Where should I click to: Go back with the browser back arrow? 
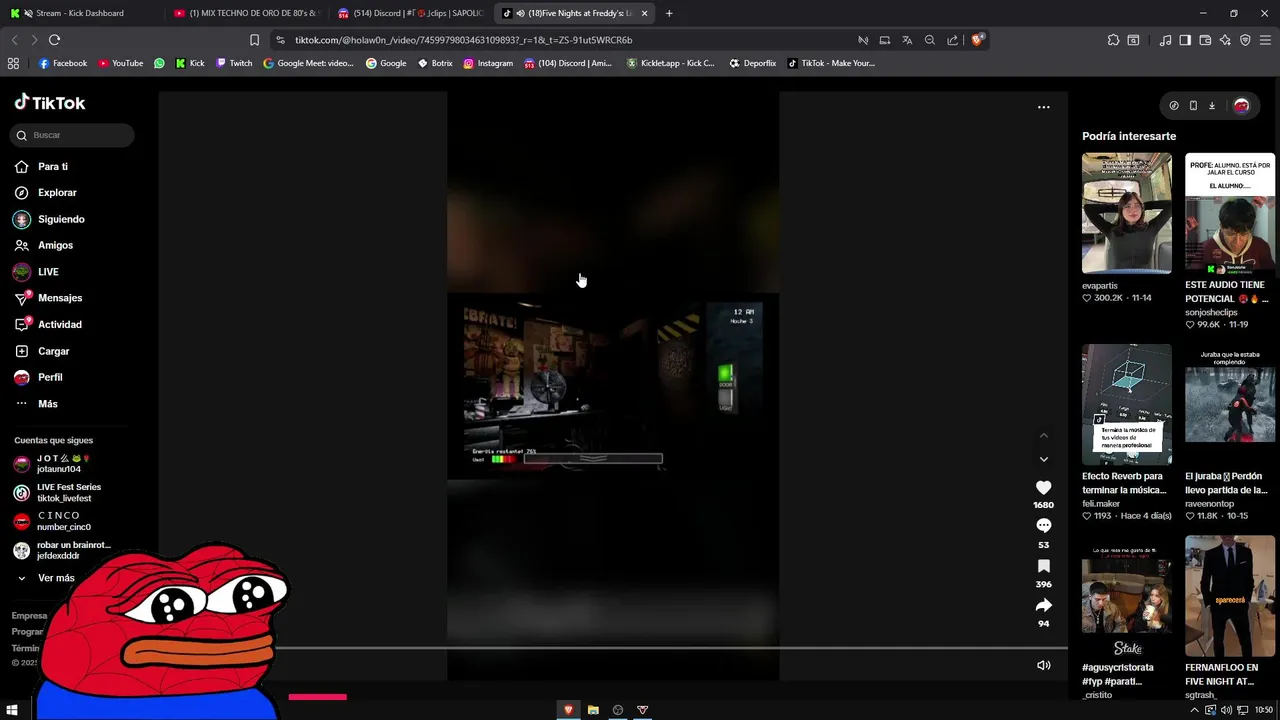pos(14,40)
